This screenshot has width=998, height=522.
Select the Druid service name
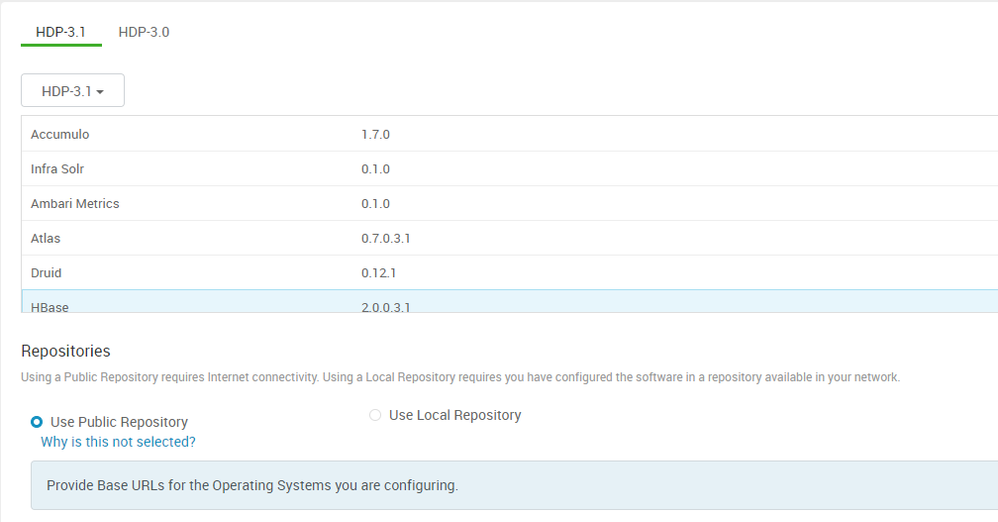[x=46, y=272]
